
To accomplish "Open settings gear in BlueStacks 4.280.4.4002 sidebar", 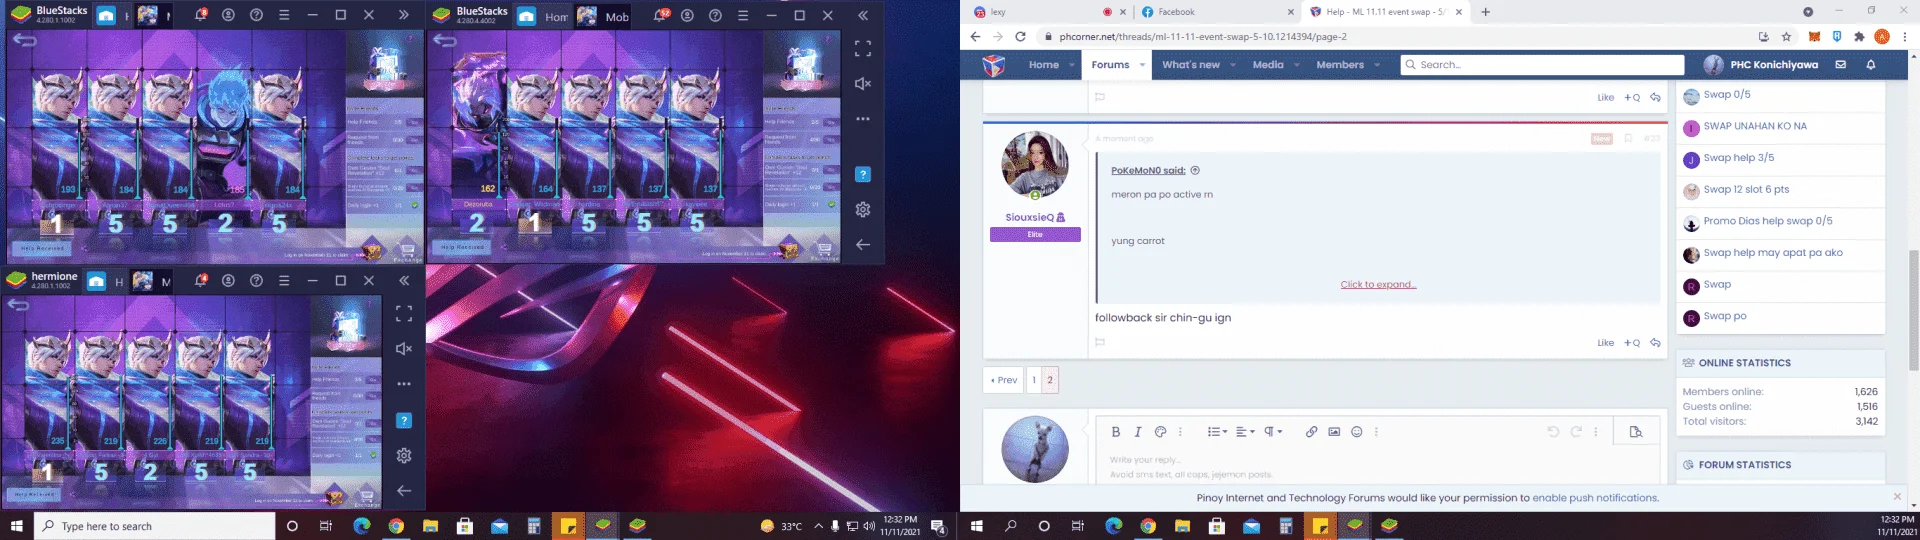I will pyautogui.click(x=863, y=210).
